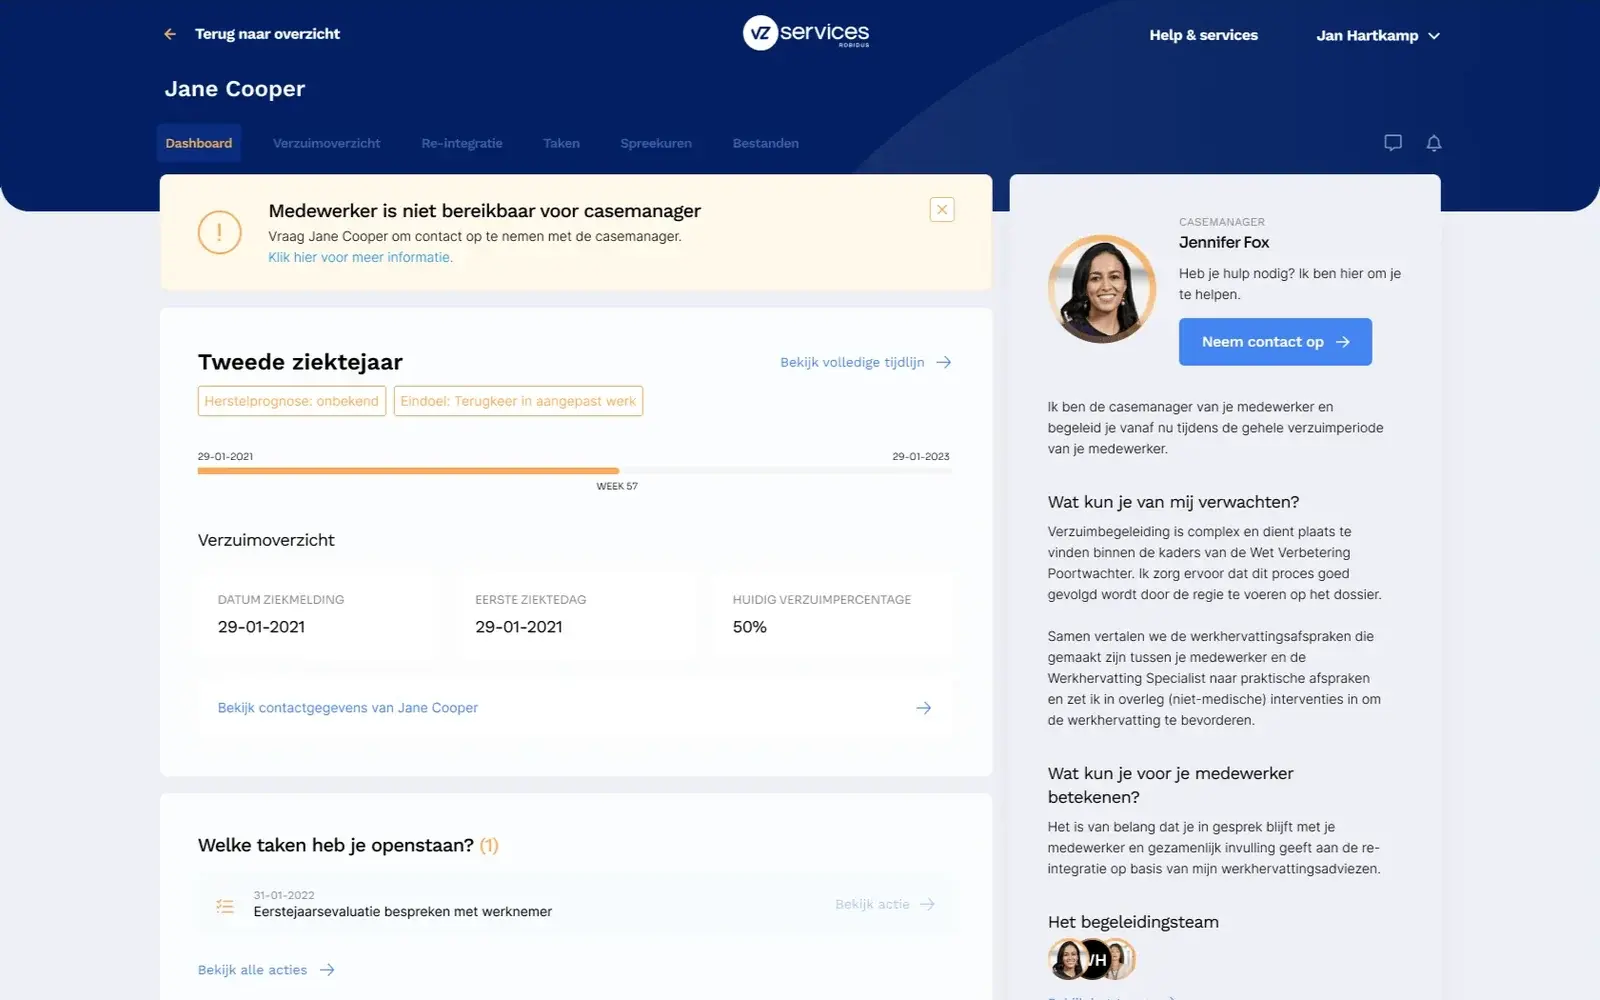
Task: Click the Terug naar overzicht link
Action: 267,34
